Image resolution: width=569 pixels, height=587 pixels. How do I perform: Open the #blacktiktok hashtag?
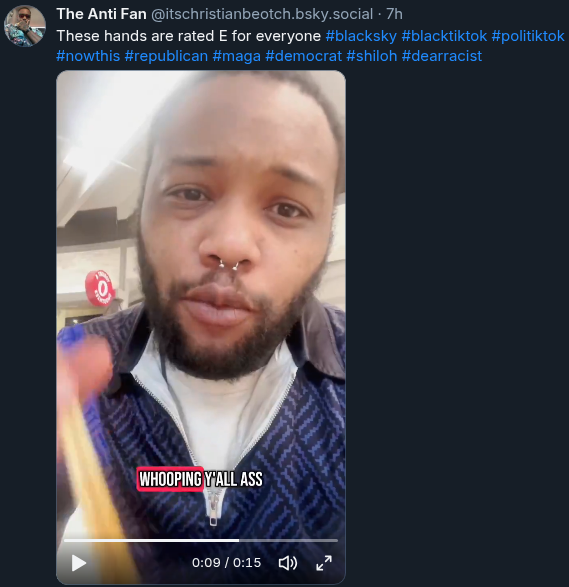click(444, 36)
